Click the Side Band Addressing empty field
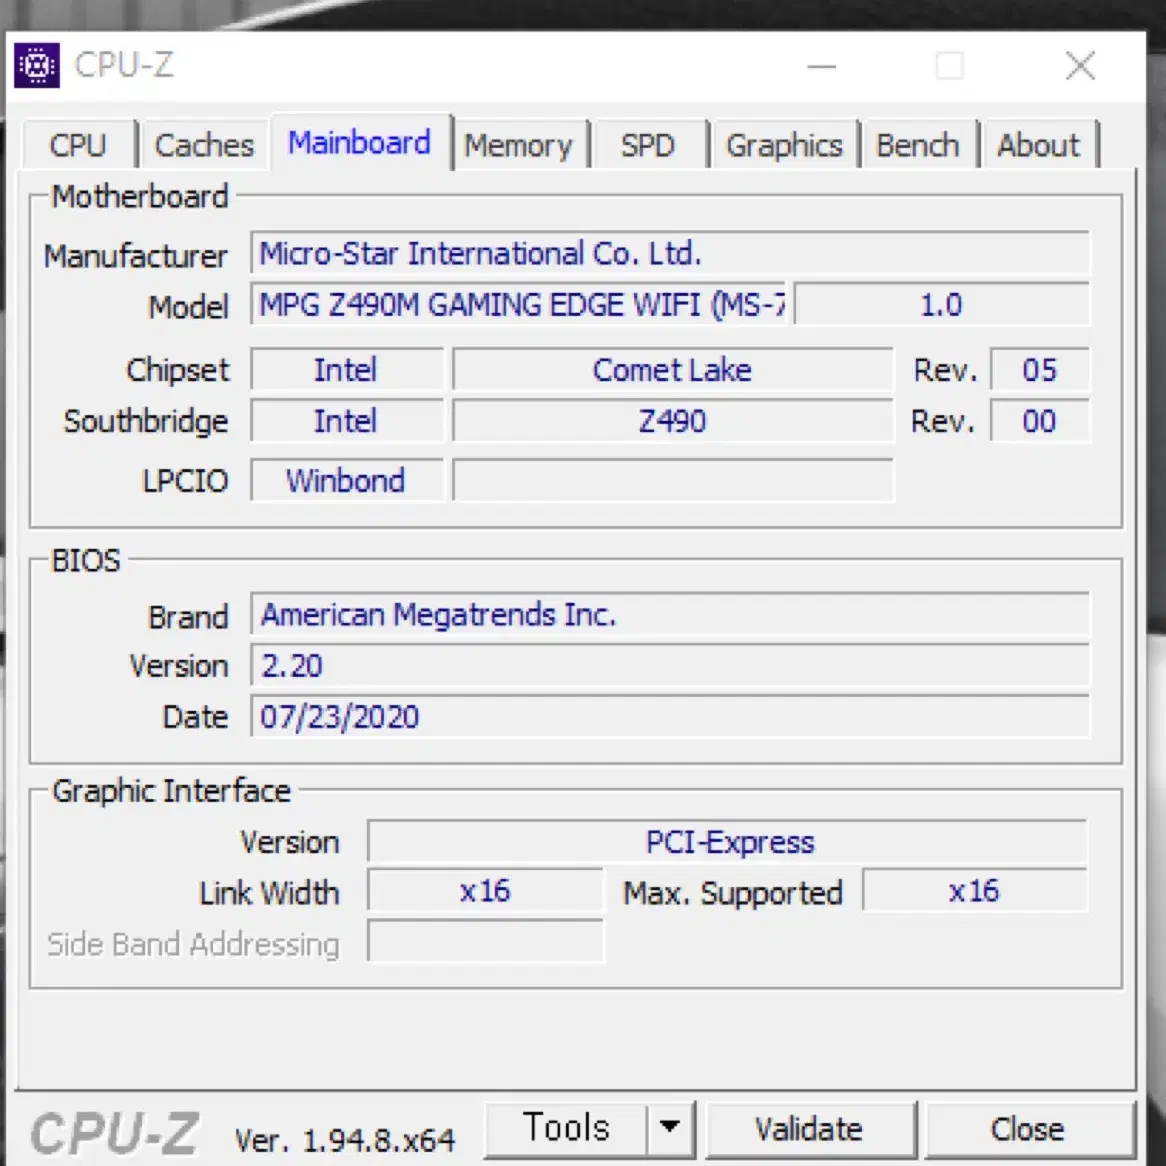The image size is (1166, 1166). pos(485,941)
